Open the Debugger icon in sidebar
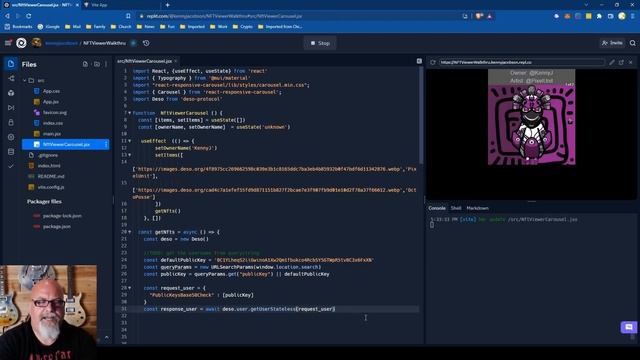640x360 pixels. pos(11,108)
